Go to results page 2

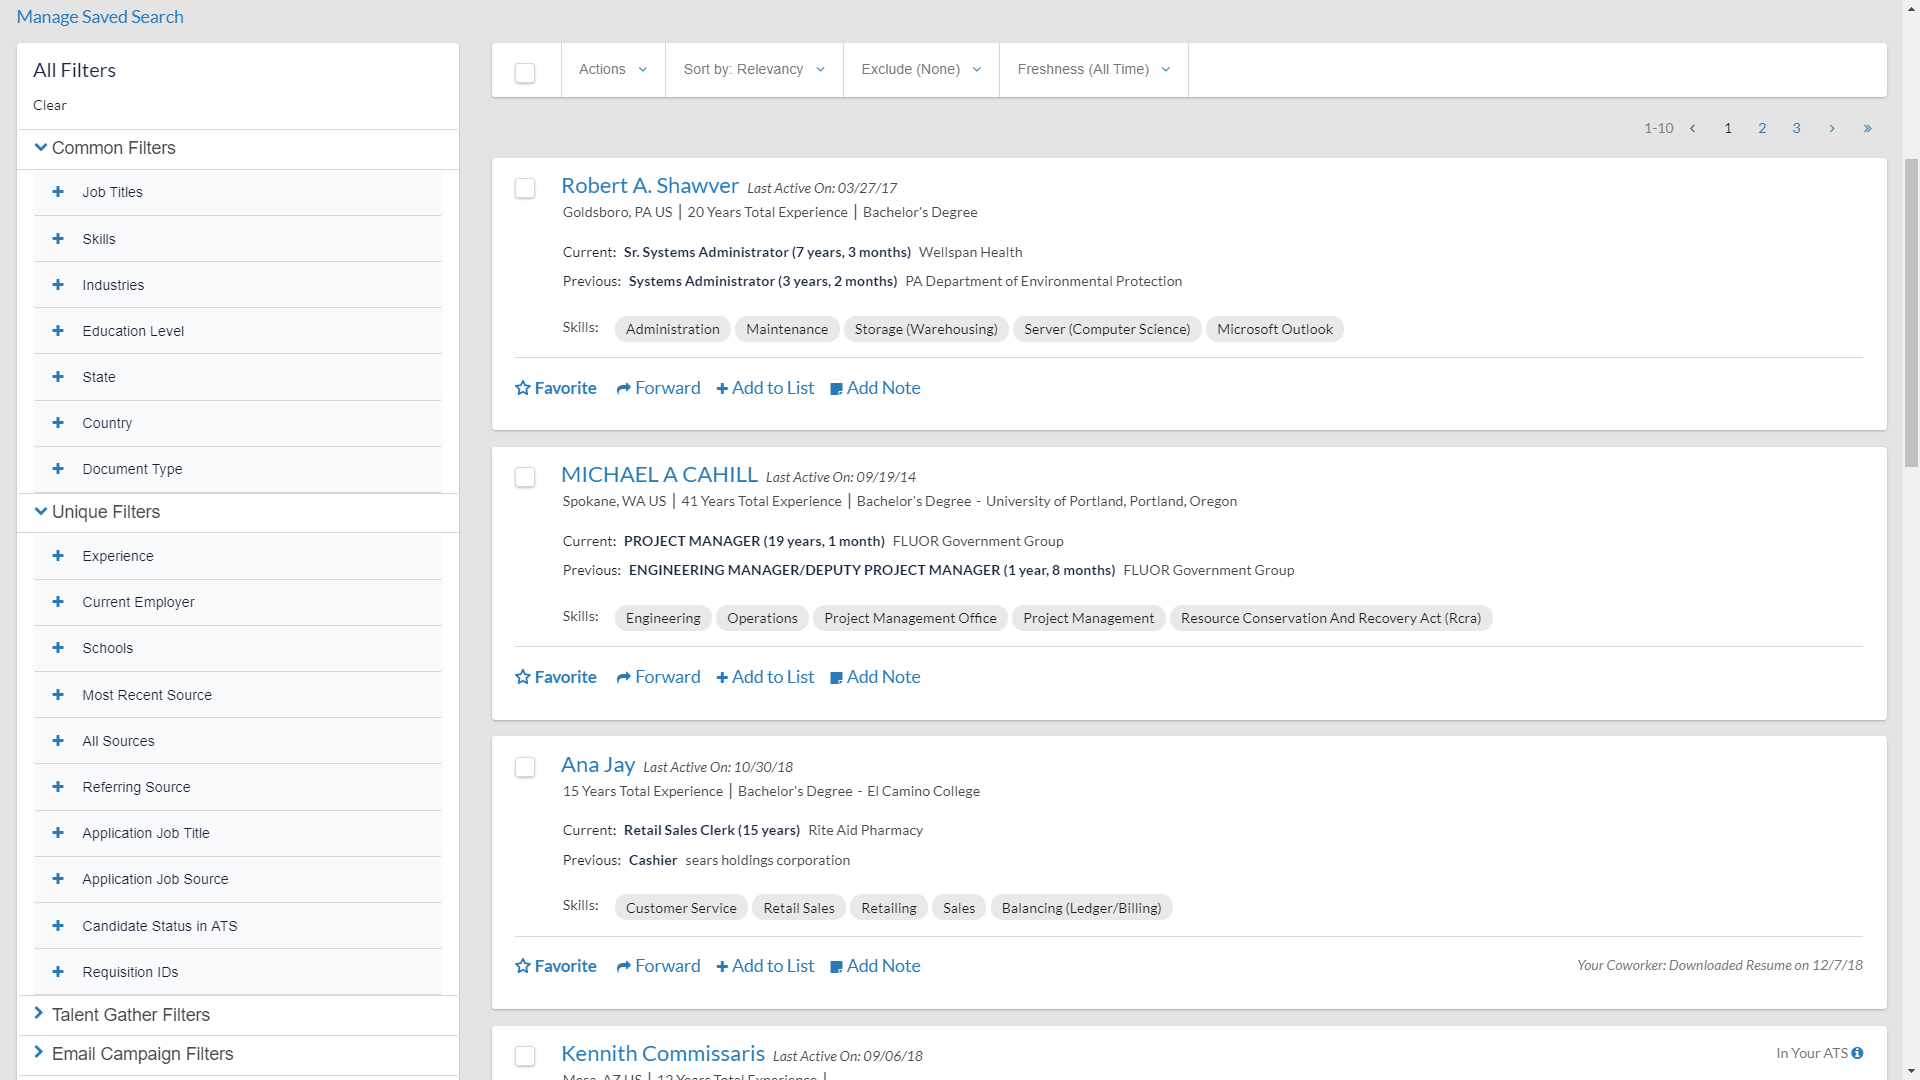1762,128
